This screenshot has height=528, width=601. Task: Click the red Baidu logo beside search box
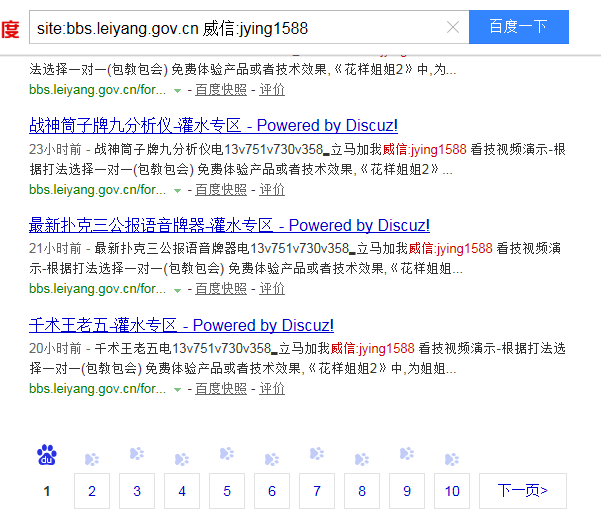click(10, 28)
